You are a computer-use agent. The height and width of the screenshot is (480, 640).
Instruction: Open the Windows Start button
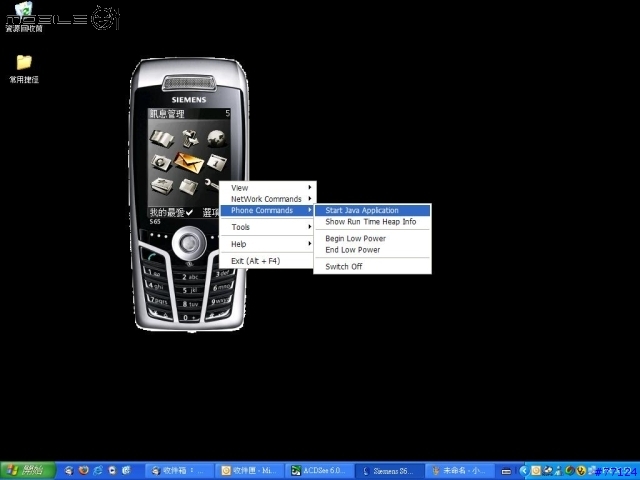pyautogui.click(x=27, y=471)
